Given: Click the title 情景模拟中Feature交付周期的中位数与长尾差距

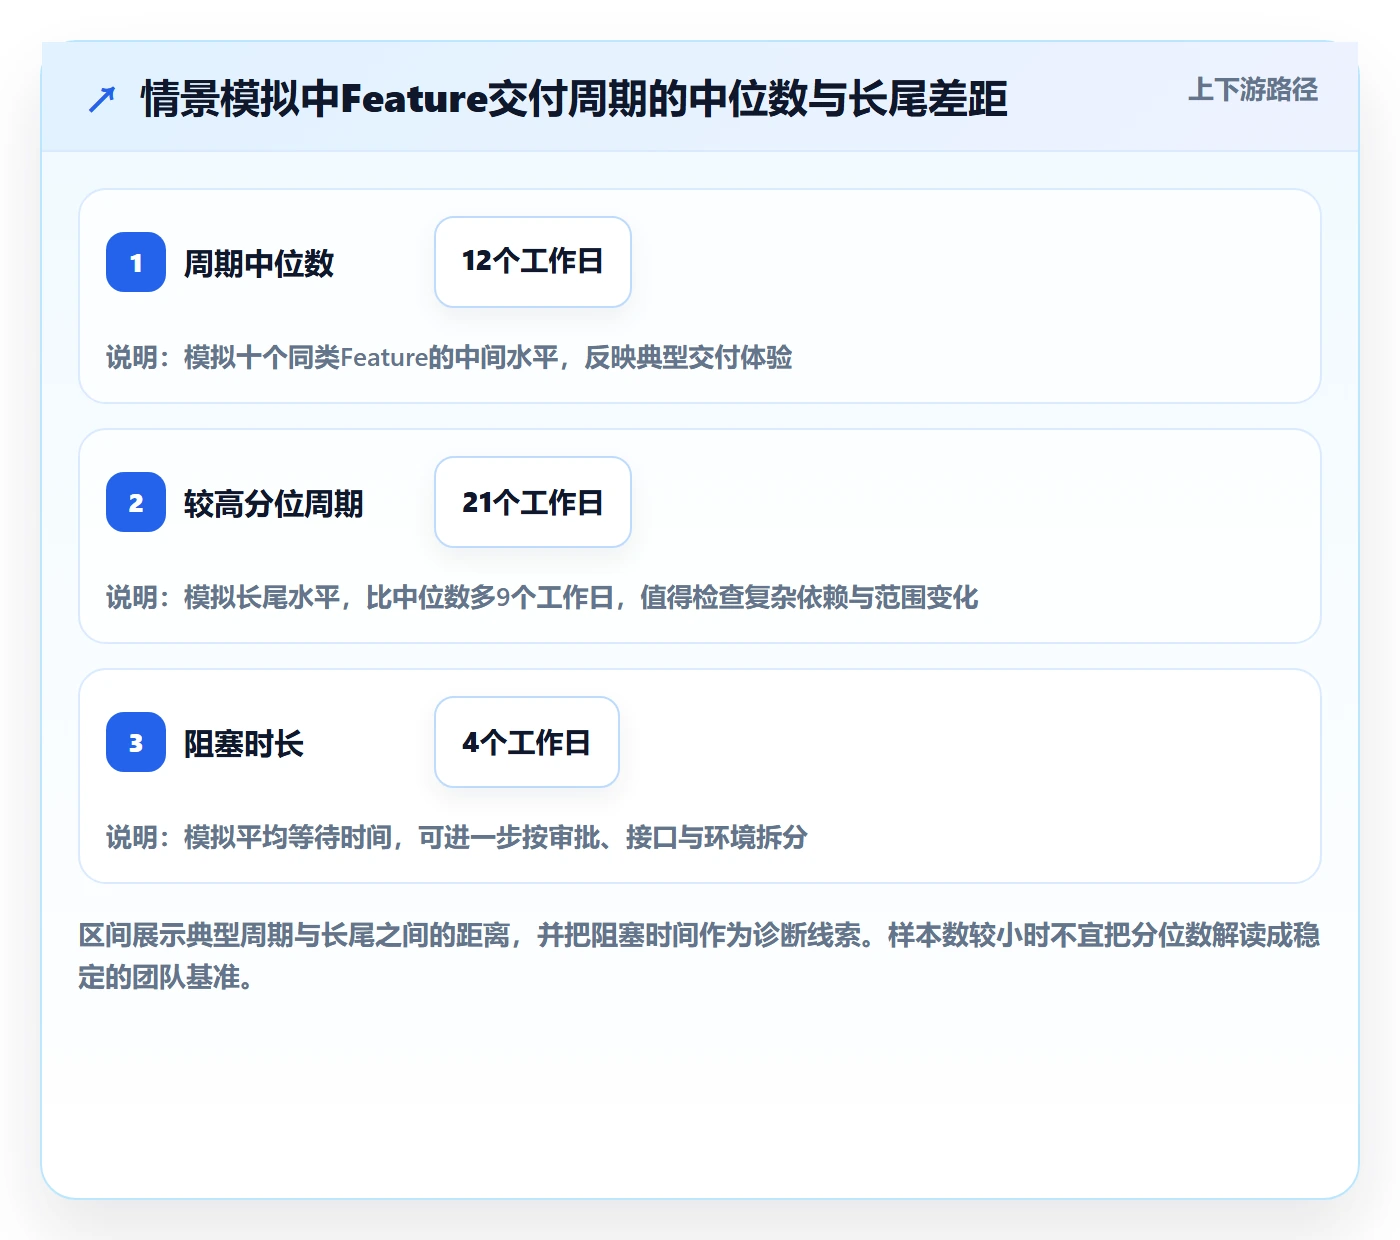Looking at the screenshot, I should point(574,99).
